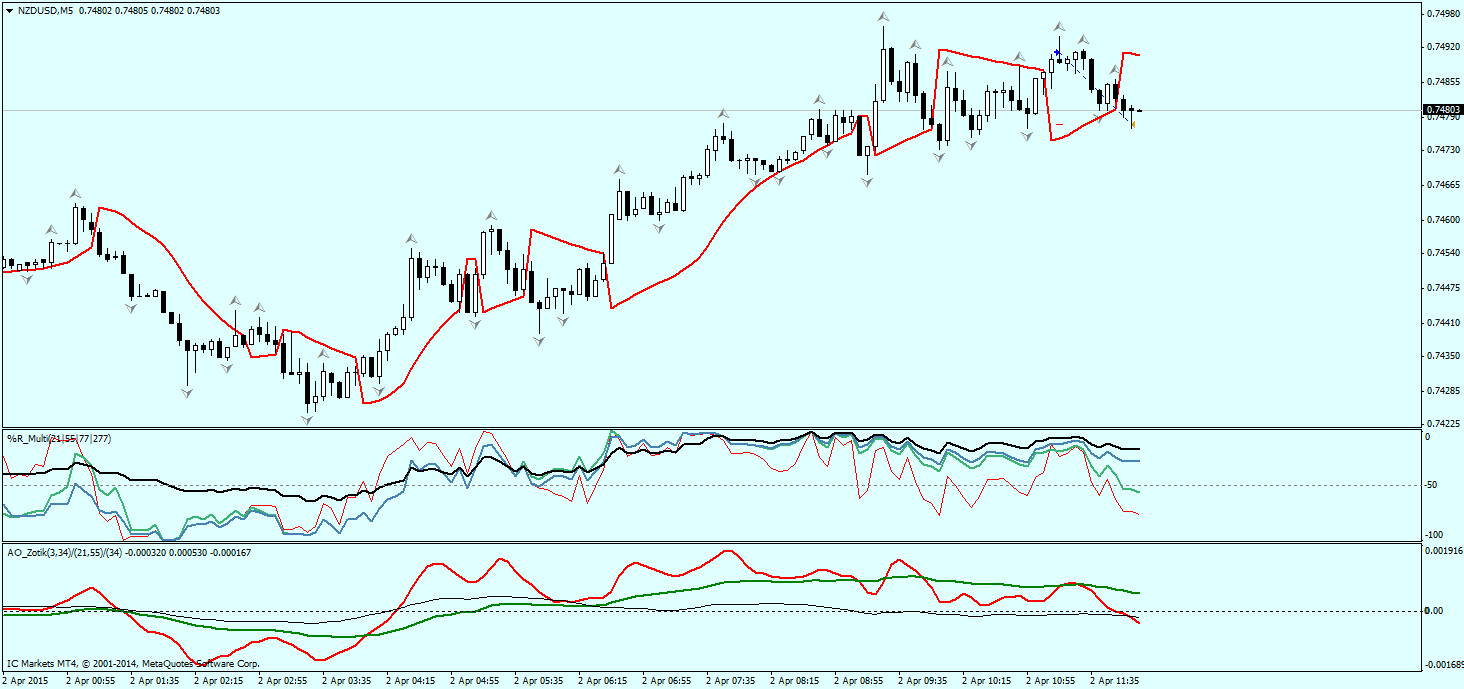Click the -0.001689 value on the AO scale
This screenshot has height=689, width=1464.
click(1444, 664)
